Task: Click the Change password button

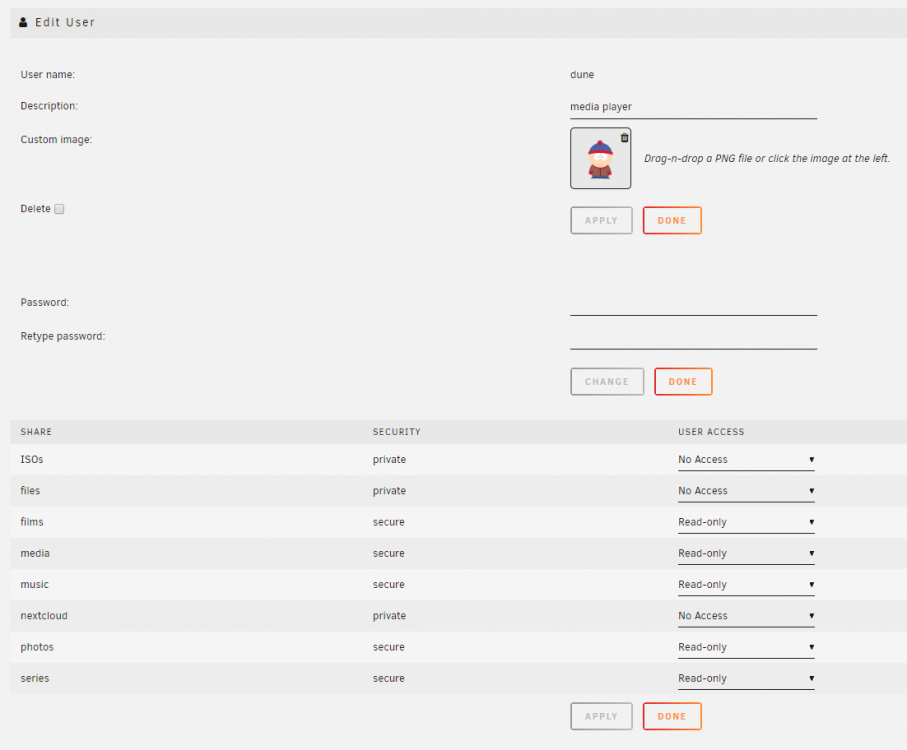Action: point(607,382)
